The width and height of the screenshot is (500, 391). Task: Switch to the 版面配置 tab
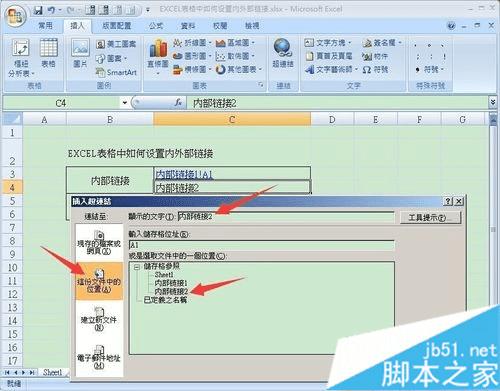pos(117,26)
